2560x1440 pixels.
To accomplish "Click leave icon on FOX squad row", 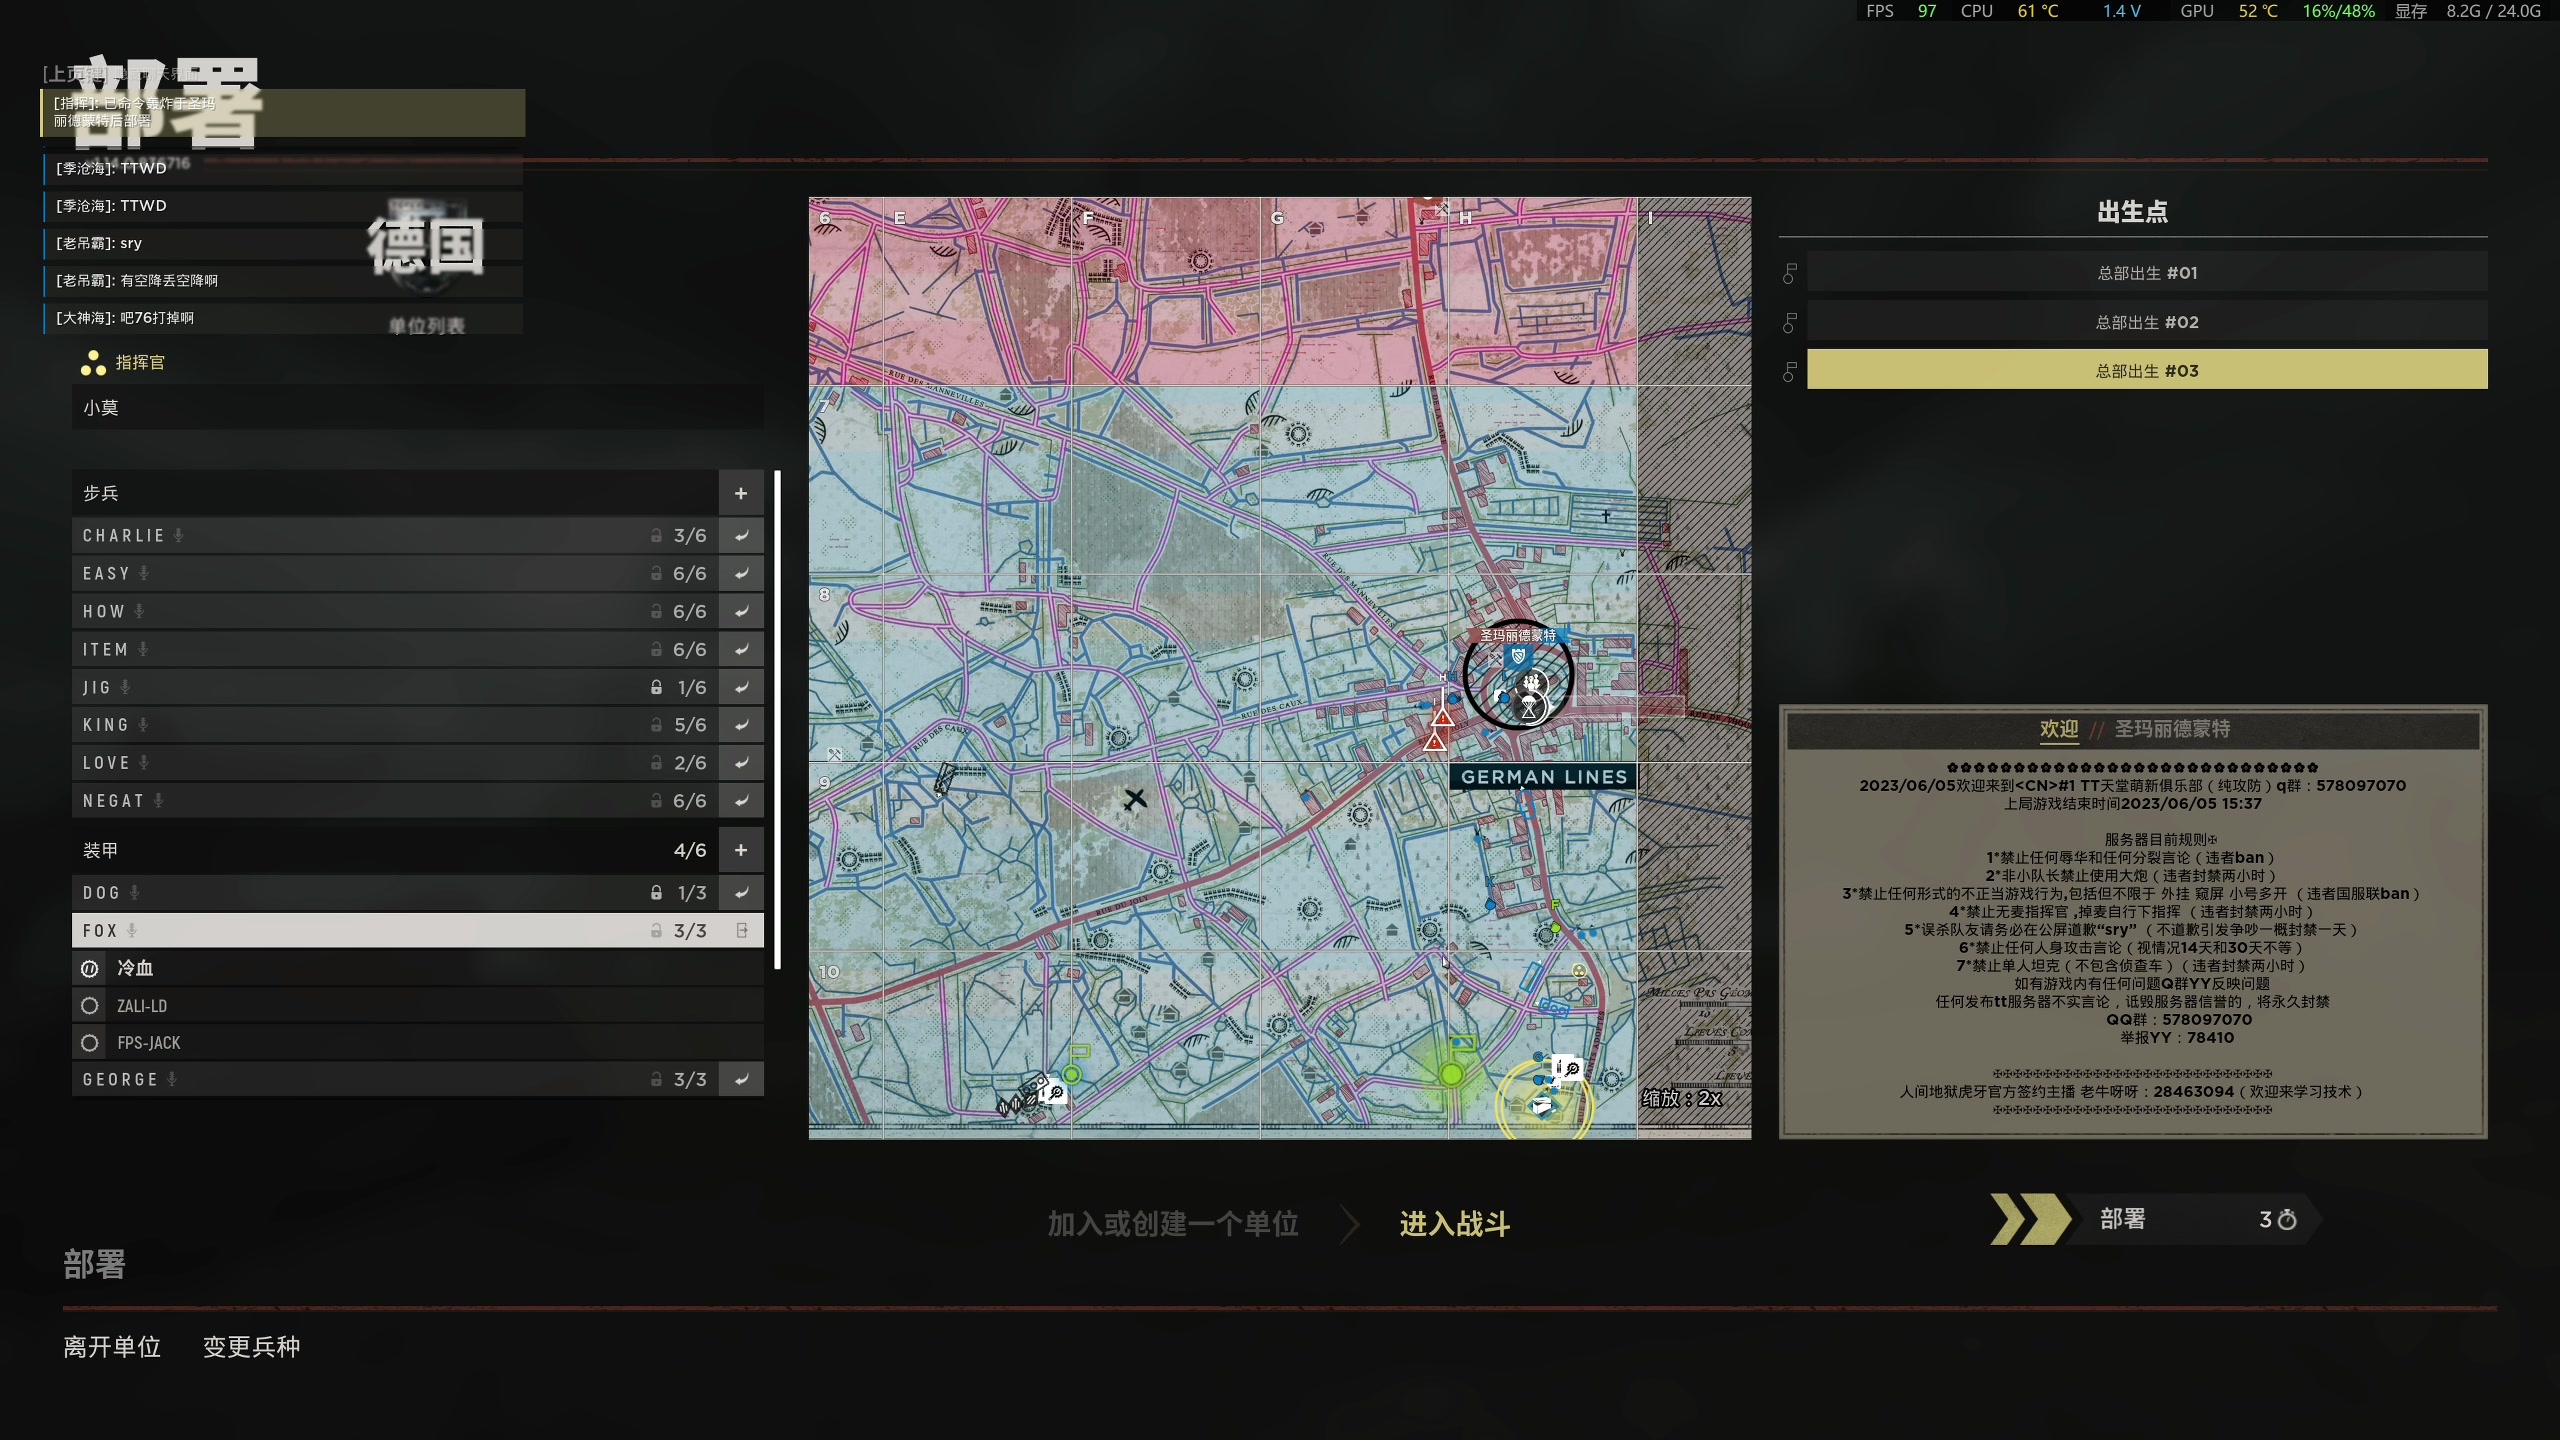I will [x=742, y=930].
